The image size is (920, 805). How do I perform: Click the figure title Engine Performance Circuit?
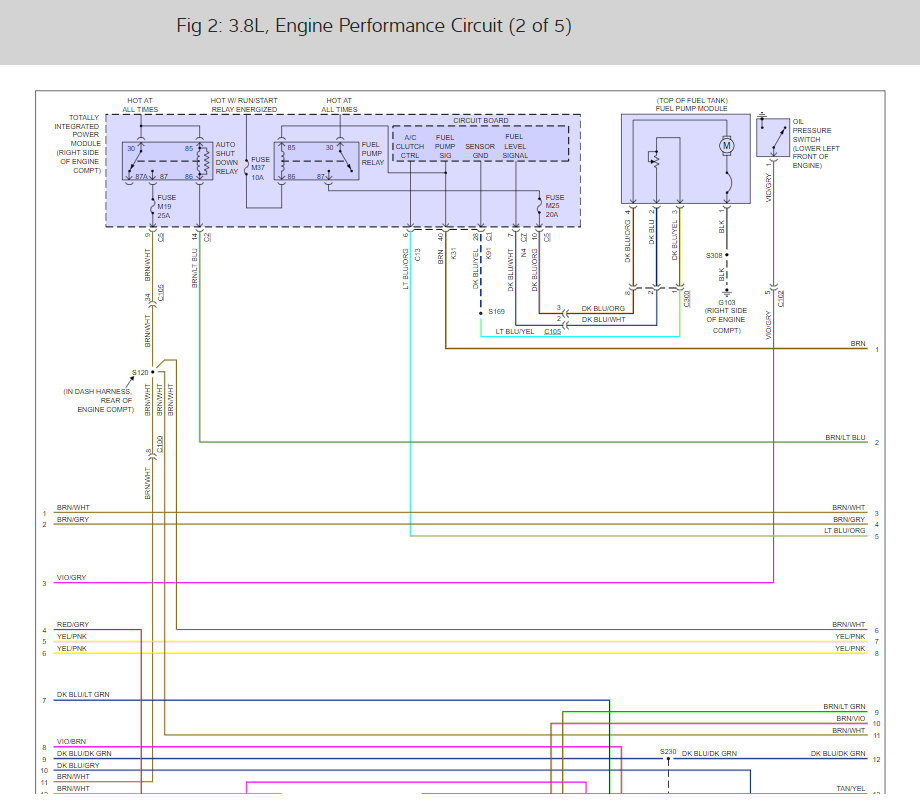point(373,26)
